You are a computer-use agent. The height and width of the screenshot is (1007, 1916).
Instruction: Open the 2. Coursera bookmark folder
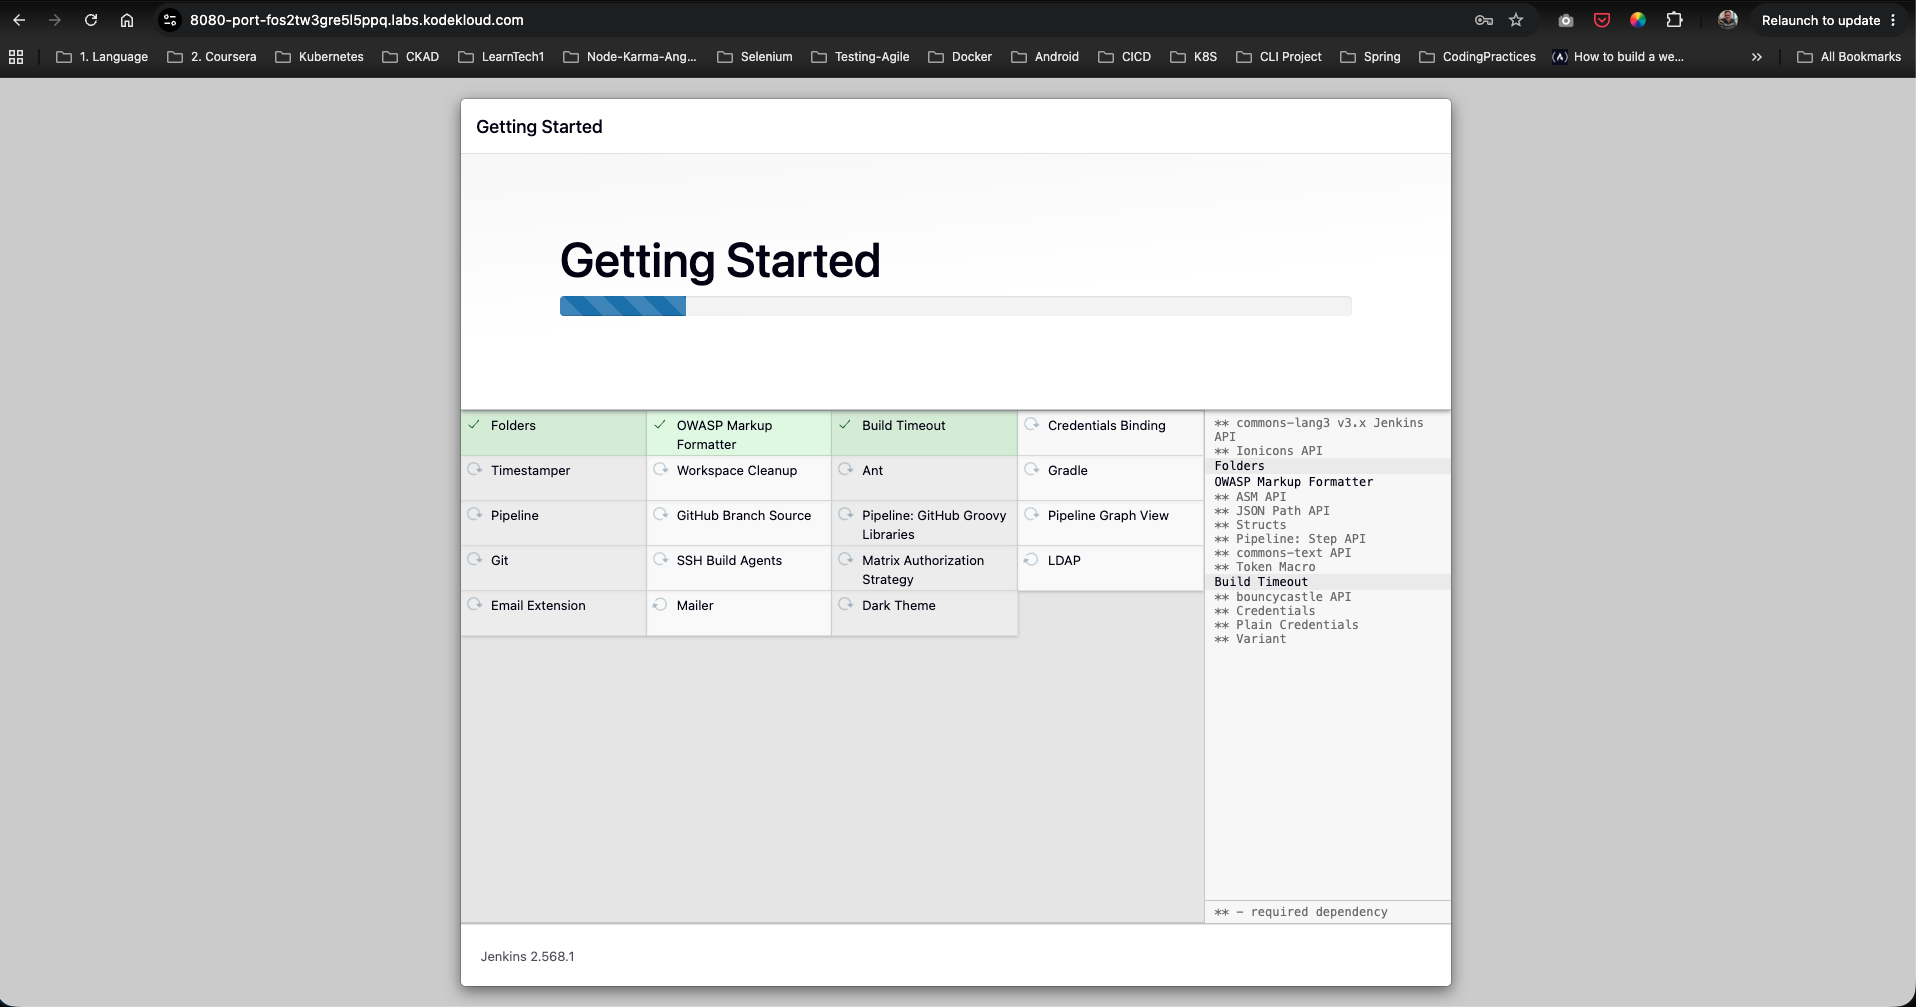[x=212, y=57]
